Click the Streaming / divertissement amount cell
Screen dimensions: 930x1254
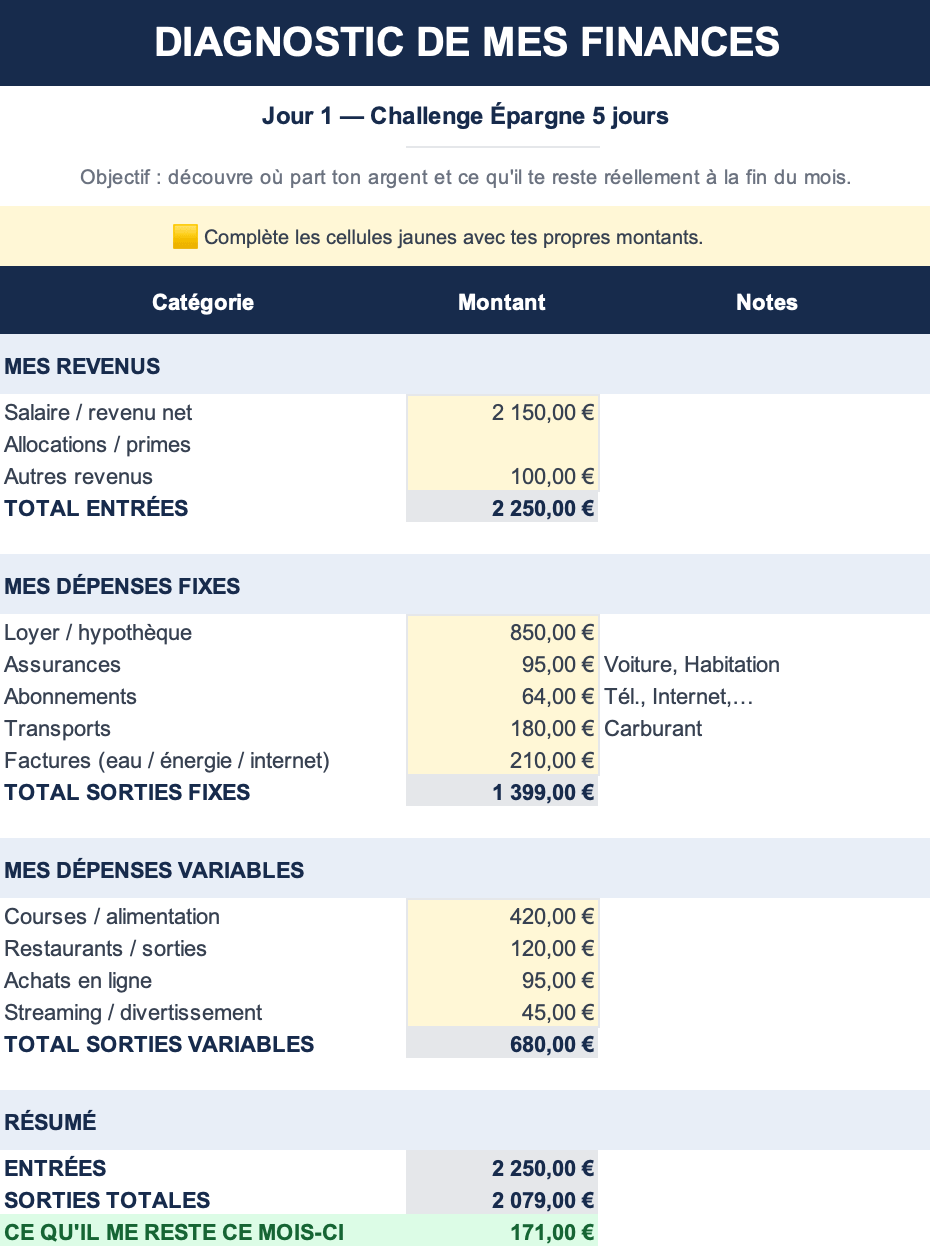[502, 1012]
